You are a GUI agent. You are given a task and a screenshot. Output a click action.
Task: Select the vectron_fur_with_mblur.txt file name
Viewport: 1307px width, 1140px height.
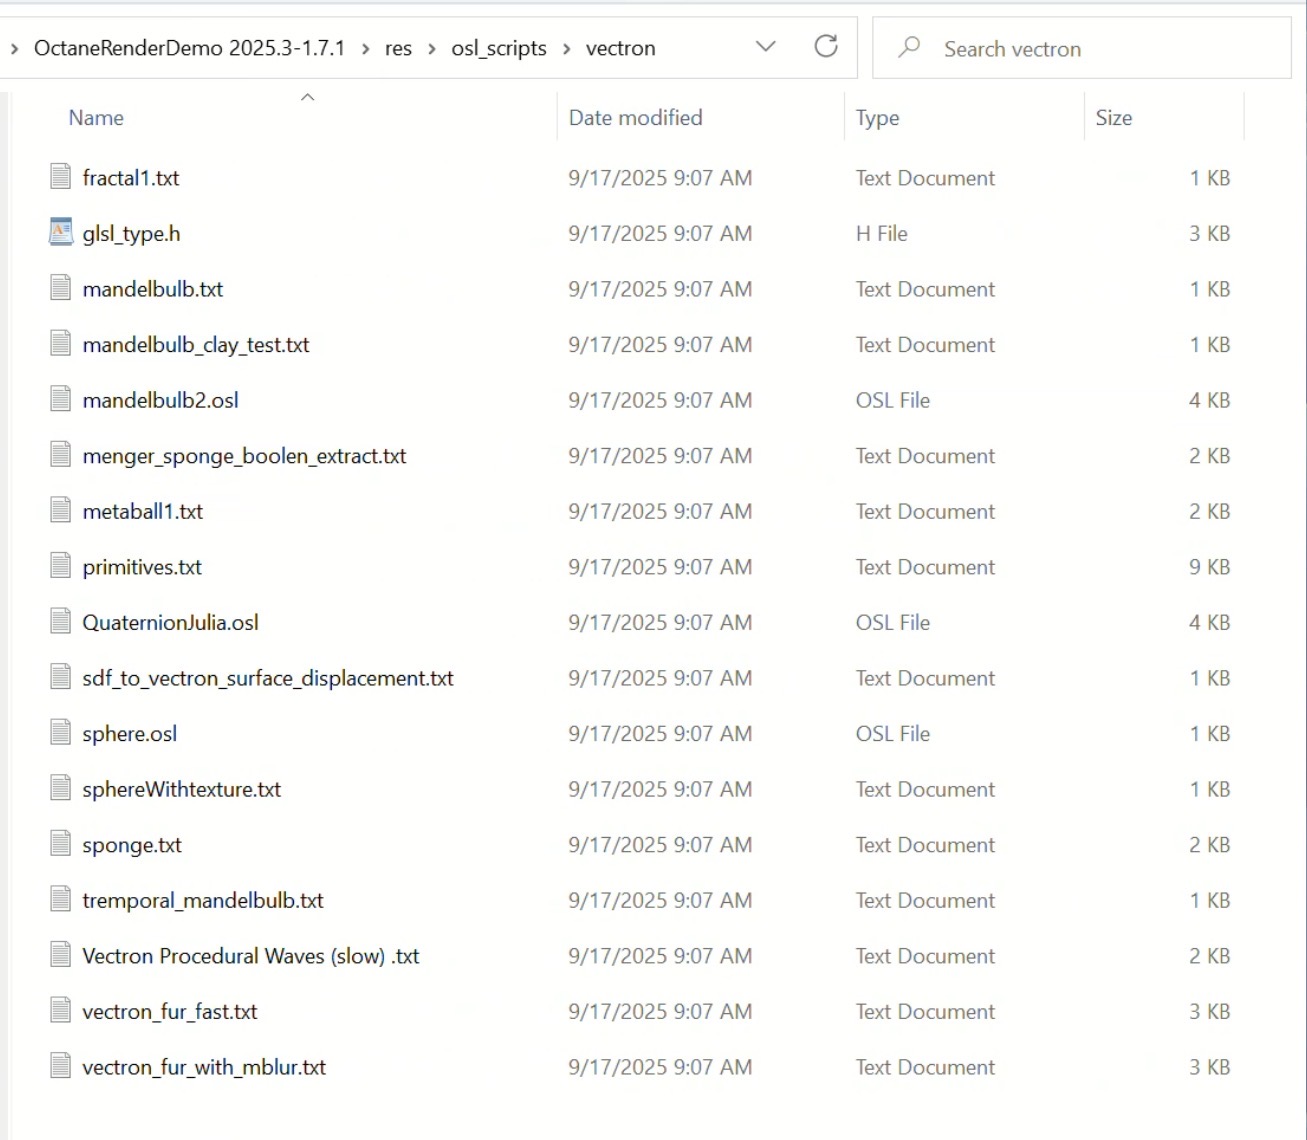pos(204,1067)
